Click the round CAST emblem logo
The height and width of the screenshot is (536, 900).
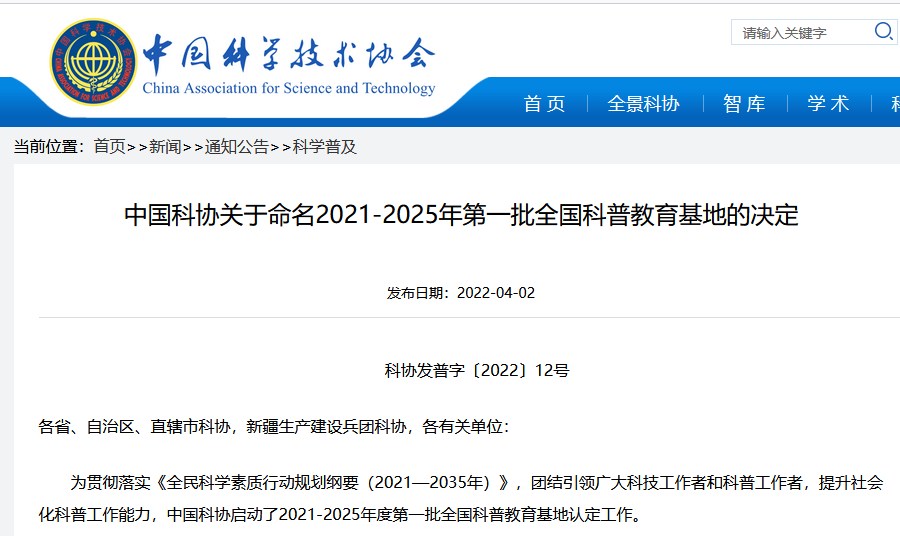click(x=93, y=62)
